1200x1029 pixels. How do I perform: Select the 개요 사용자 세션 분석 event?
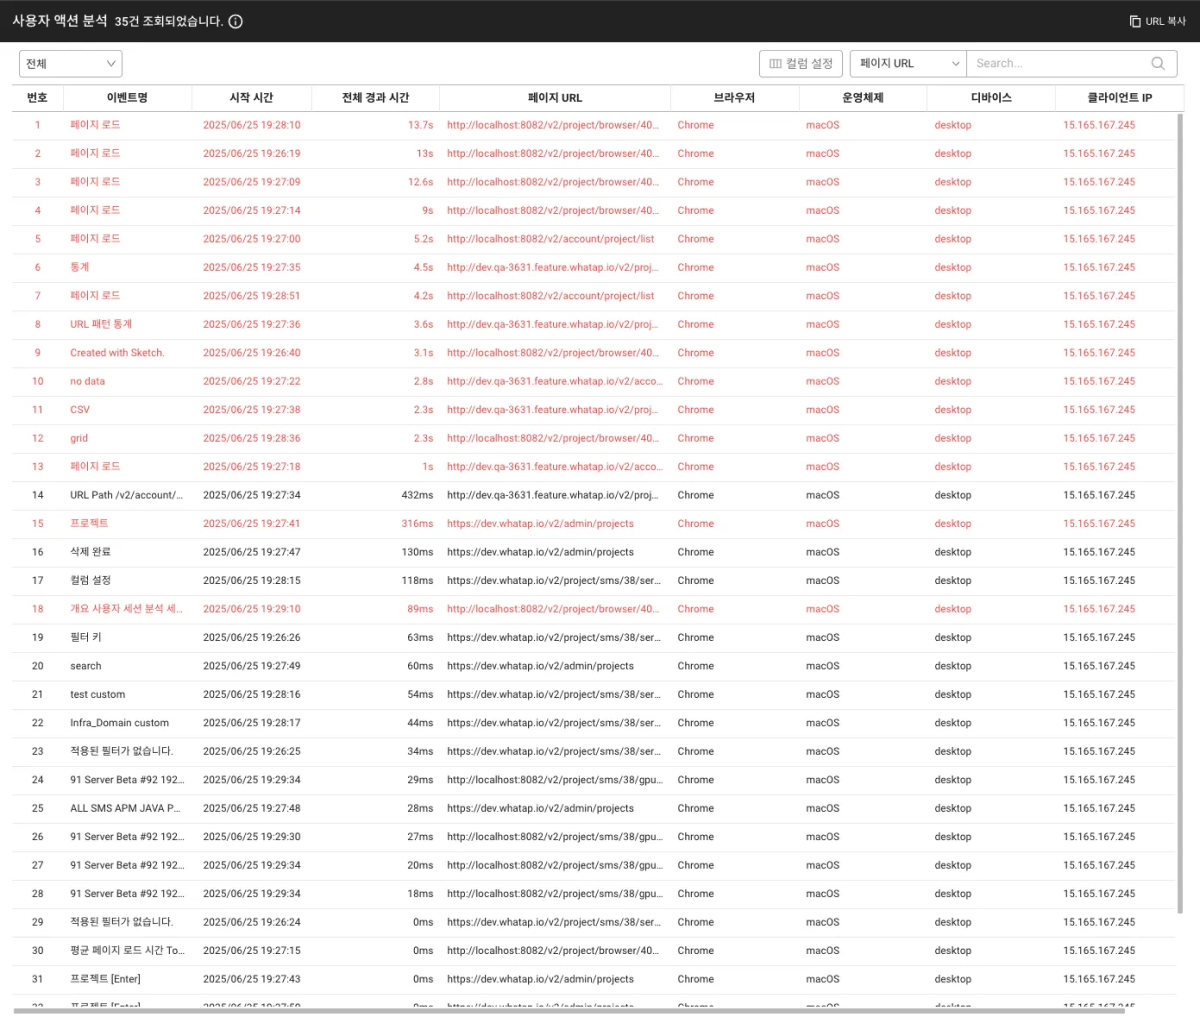pos(126,609)
